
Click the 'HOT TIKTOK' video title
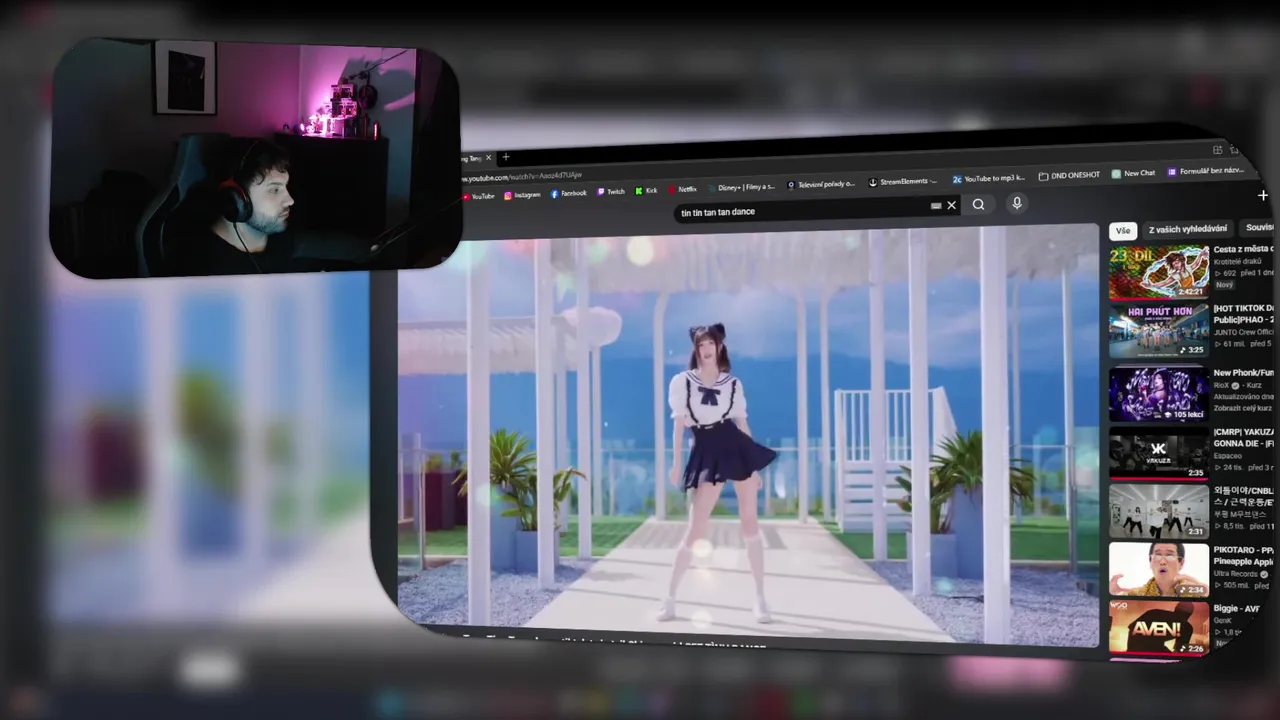1244,314
